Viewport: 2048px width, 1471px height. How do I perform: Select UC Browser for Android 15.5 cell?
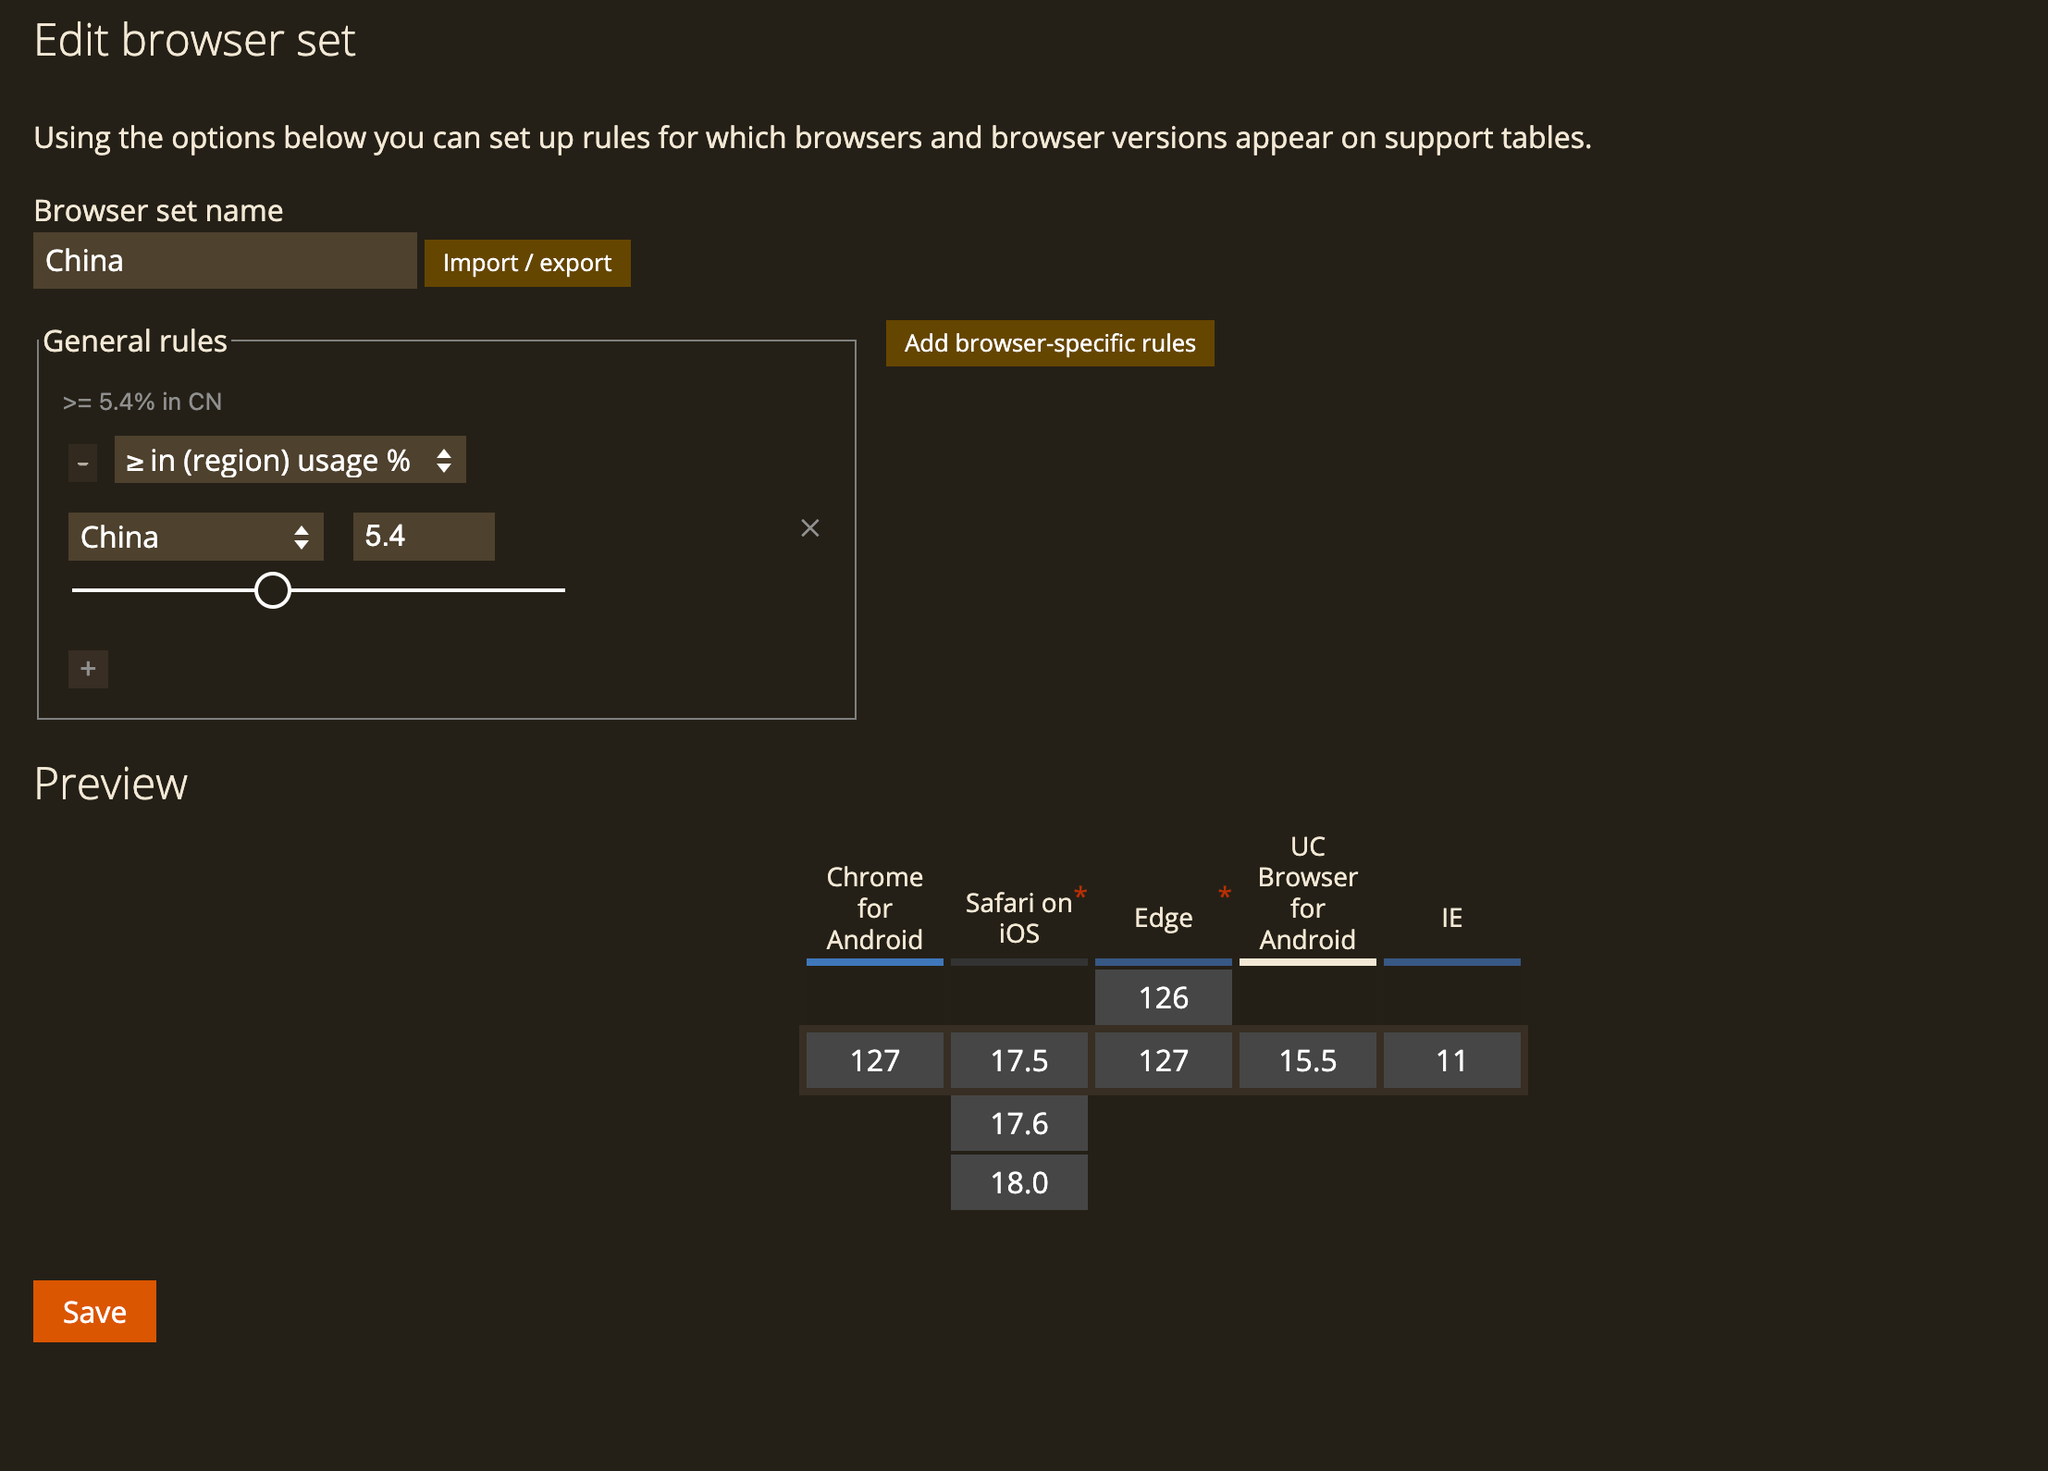(1307, 1060)
